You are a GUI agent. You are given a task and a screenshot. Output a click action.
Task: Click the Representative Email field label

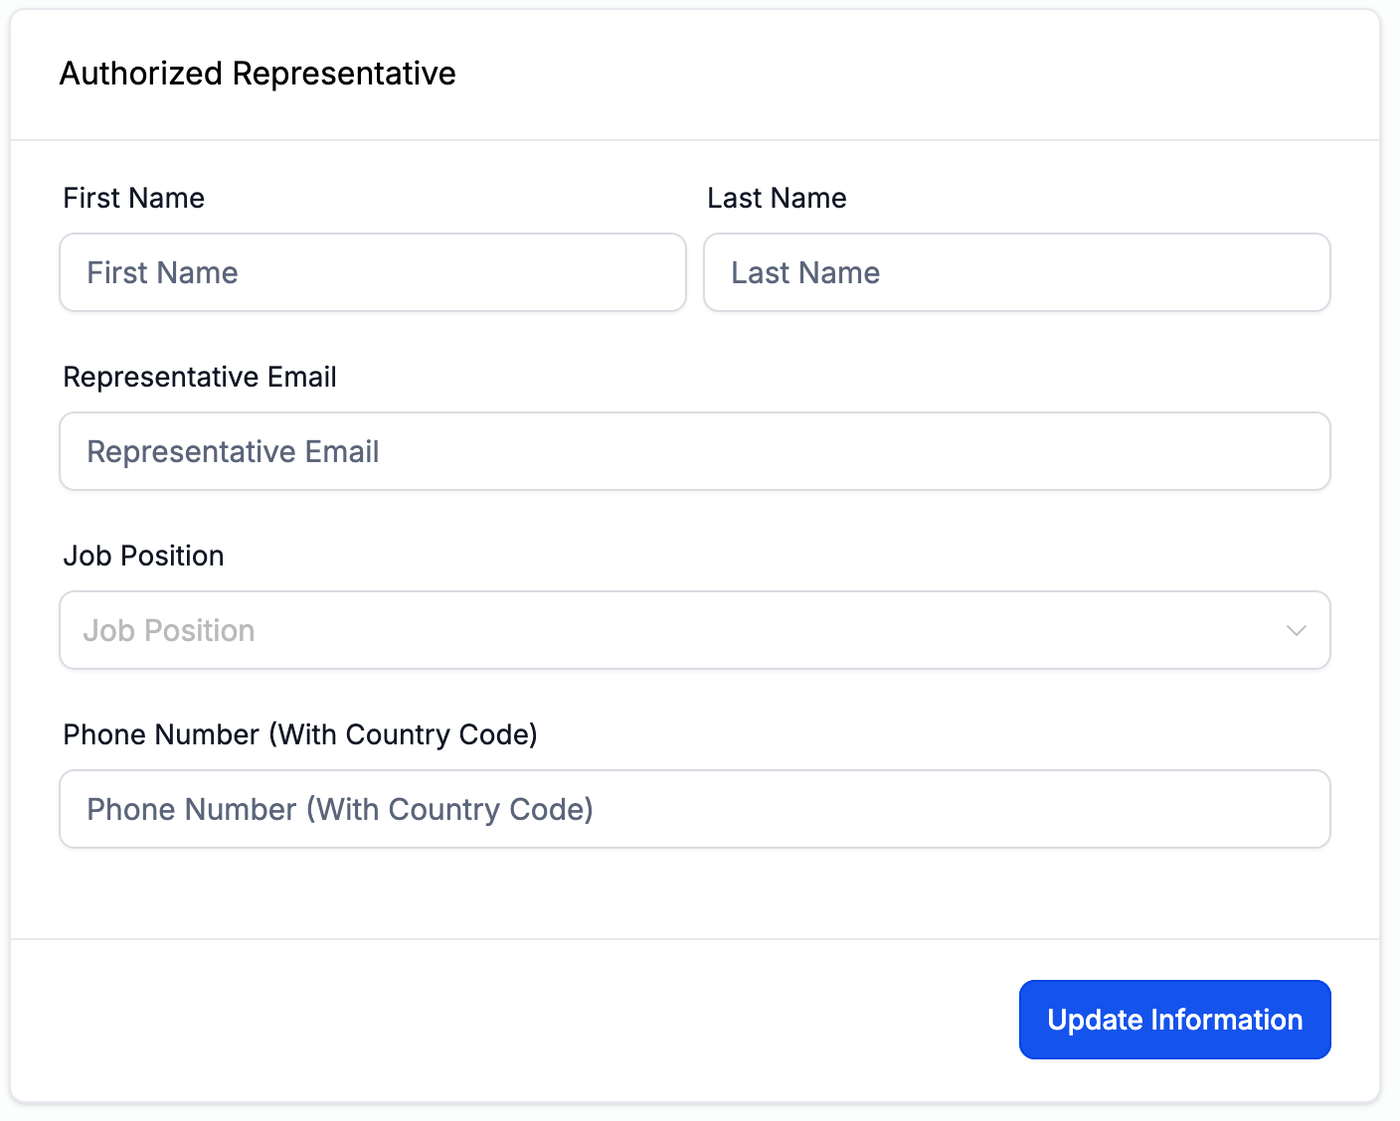[200, 377]
